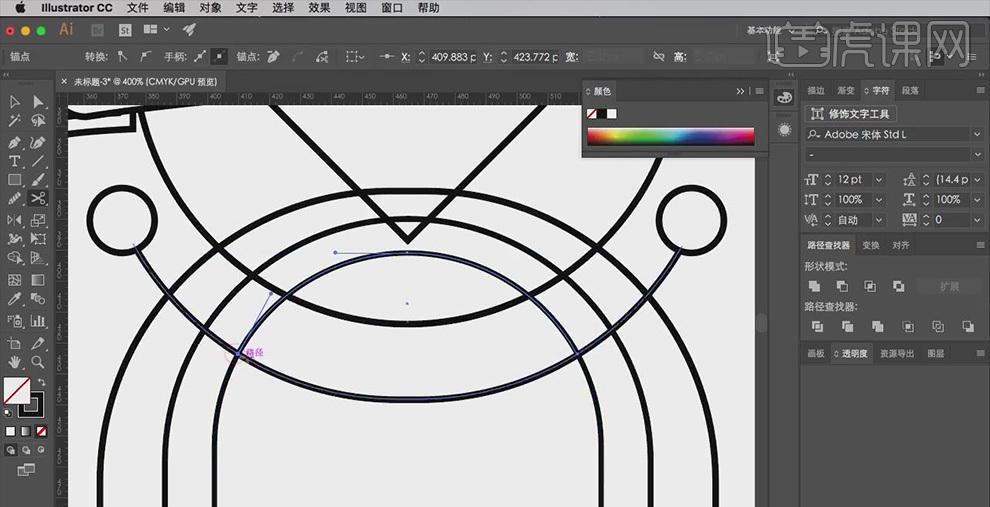Select the Lasso tool
Image resolution: width=990 pixels, height=507 pixels.
point(39,121)
